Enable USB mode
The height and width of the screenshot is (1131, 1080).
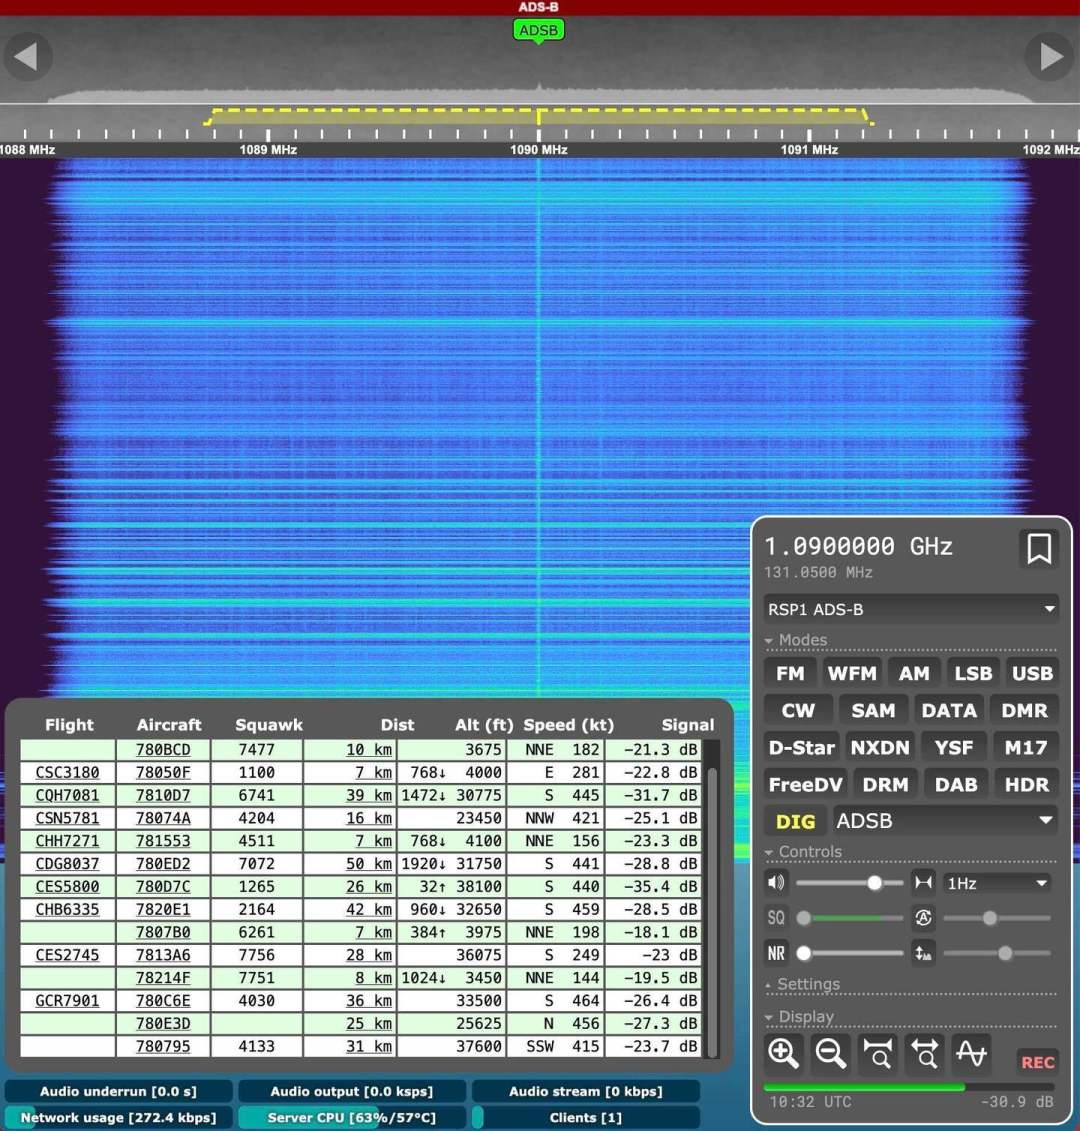click(x=1032, y=673)
